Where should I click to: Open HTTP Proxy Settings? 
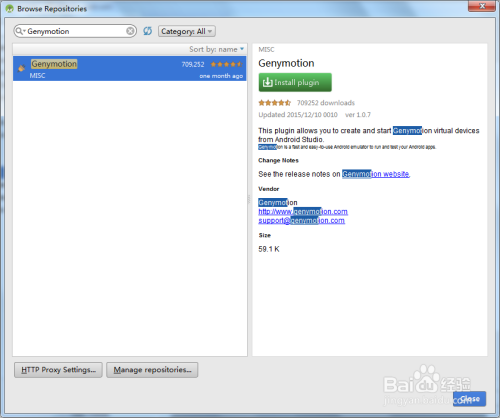pos(58,370)
